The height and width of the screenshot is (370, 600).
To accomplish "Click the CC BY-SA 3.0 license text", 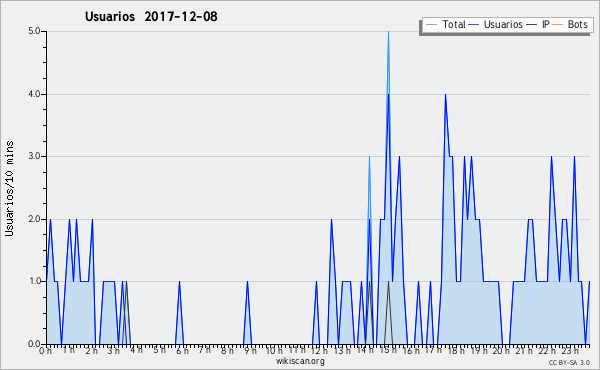I will 569,362.
